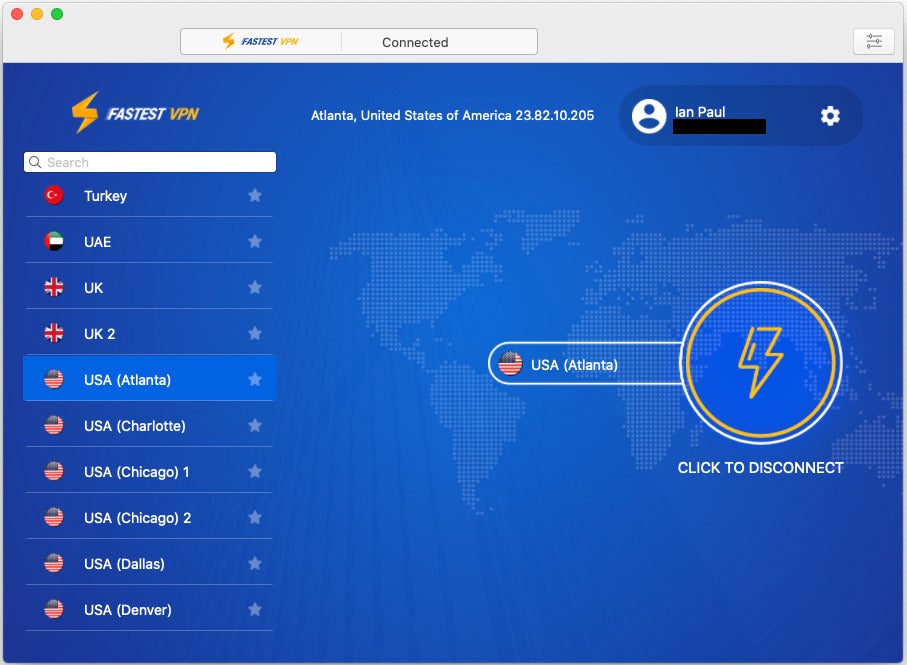Choose the UK server entry
Screen dimensions: 907x665
(x=149, y=287)
